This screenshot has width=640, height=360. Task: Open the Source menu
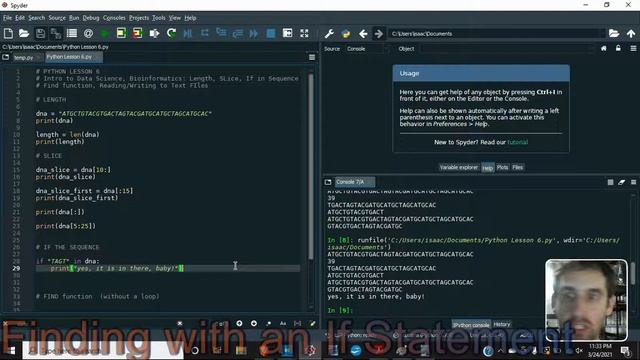pyautogui.click(x=57, y=18)
